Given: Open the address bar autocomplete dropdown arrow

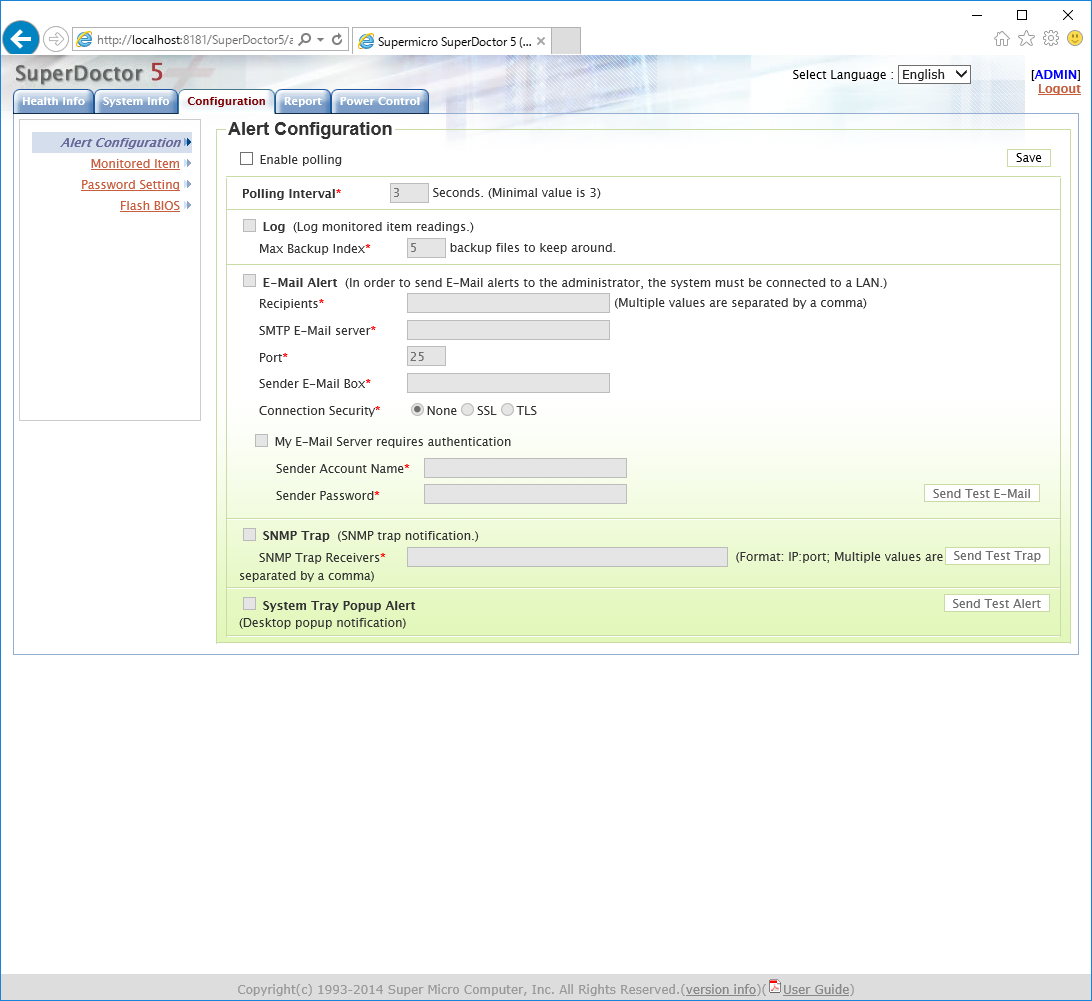Looking at the screenshot, I should 320,40.
